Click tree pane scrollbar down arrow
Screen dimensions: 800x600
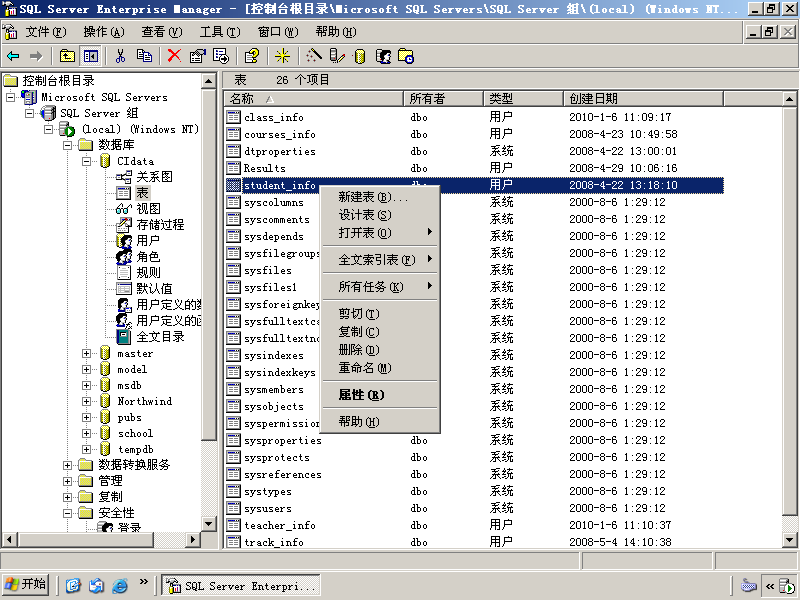pyautogui.click(x=209, y=523)
